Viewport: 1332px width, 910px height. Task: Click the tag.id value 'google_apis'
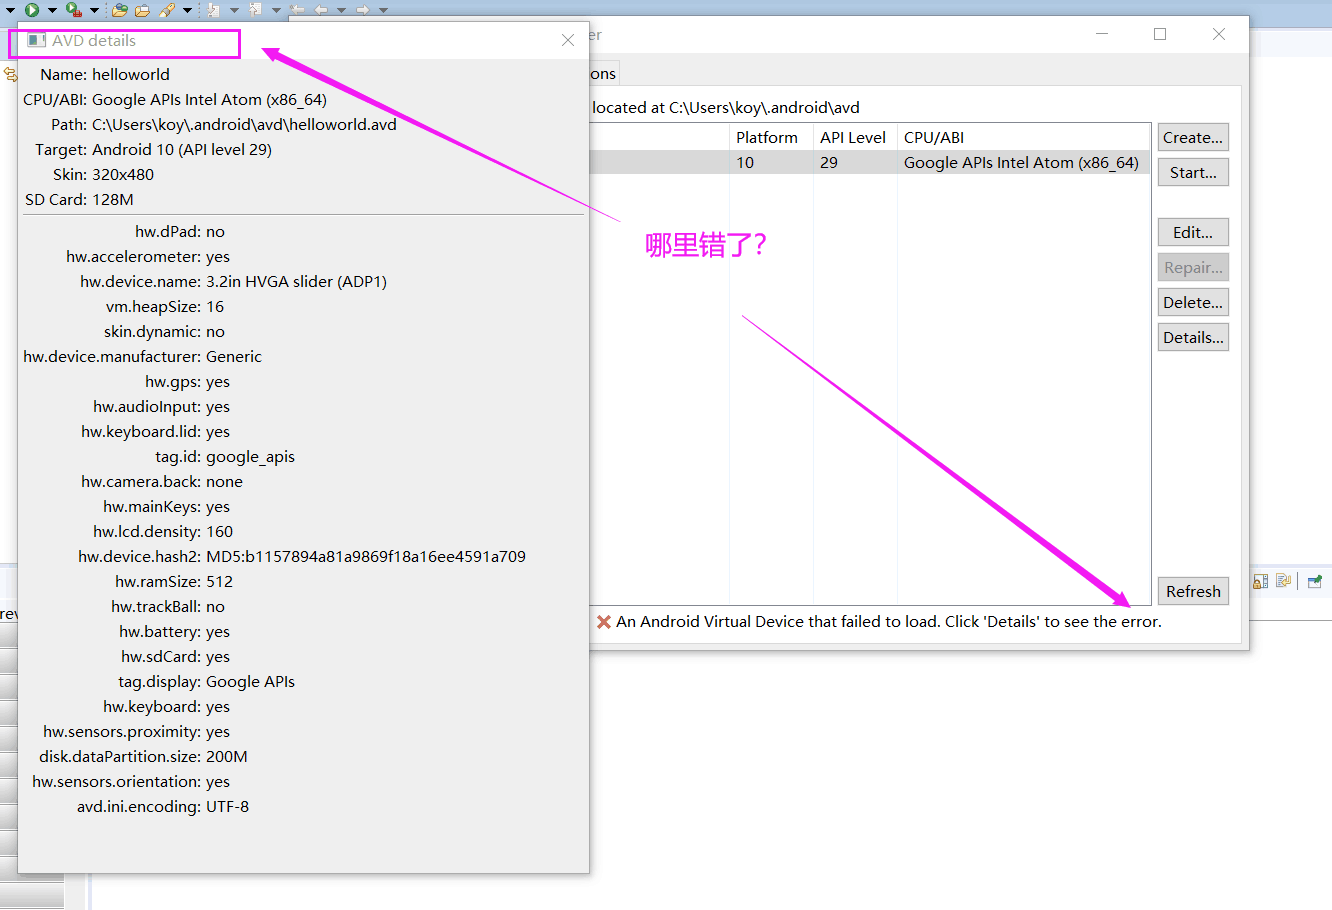click(x=250, y=456)
